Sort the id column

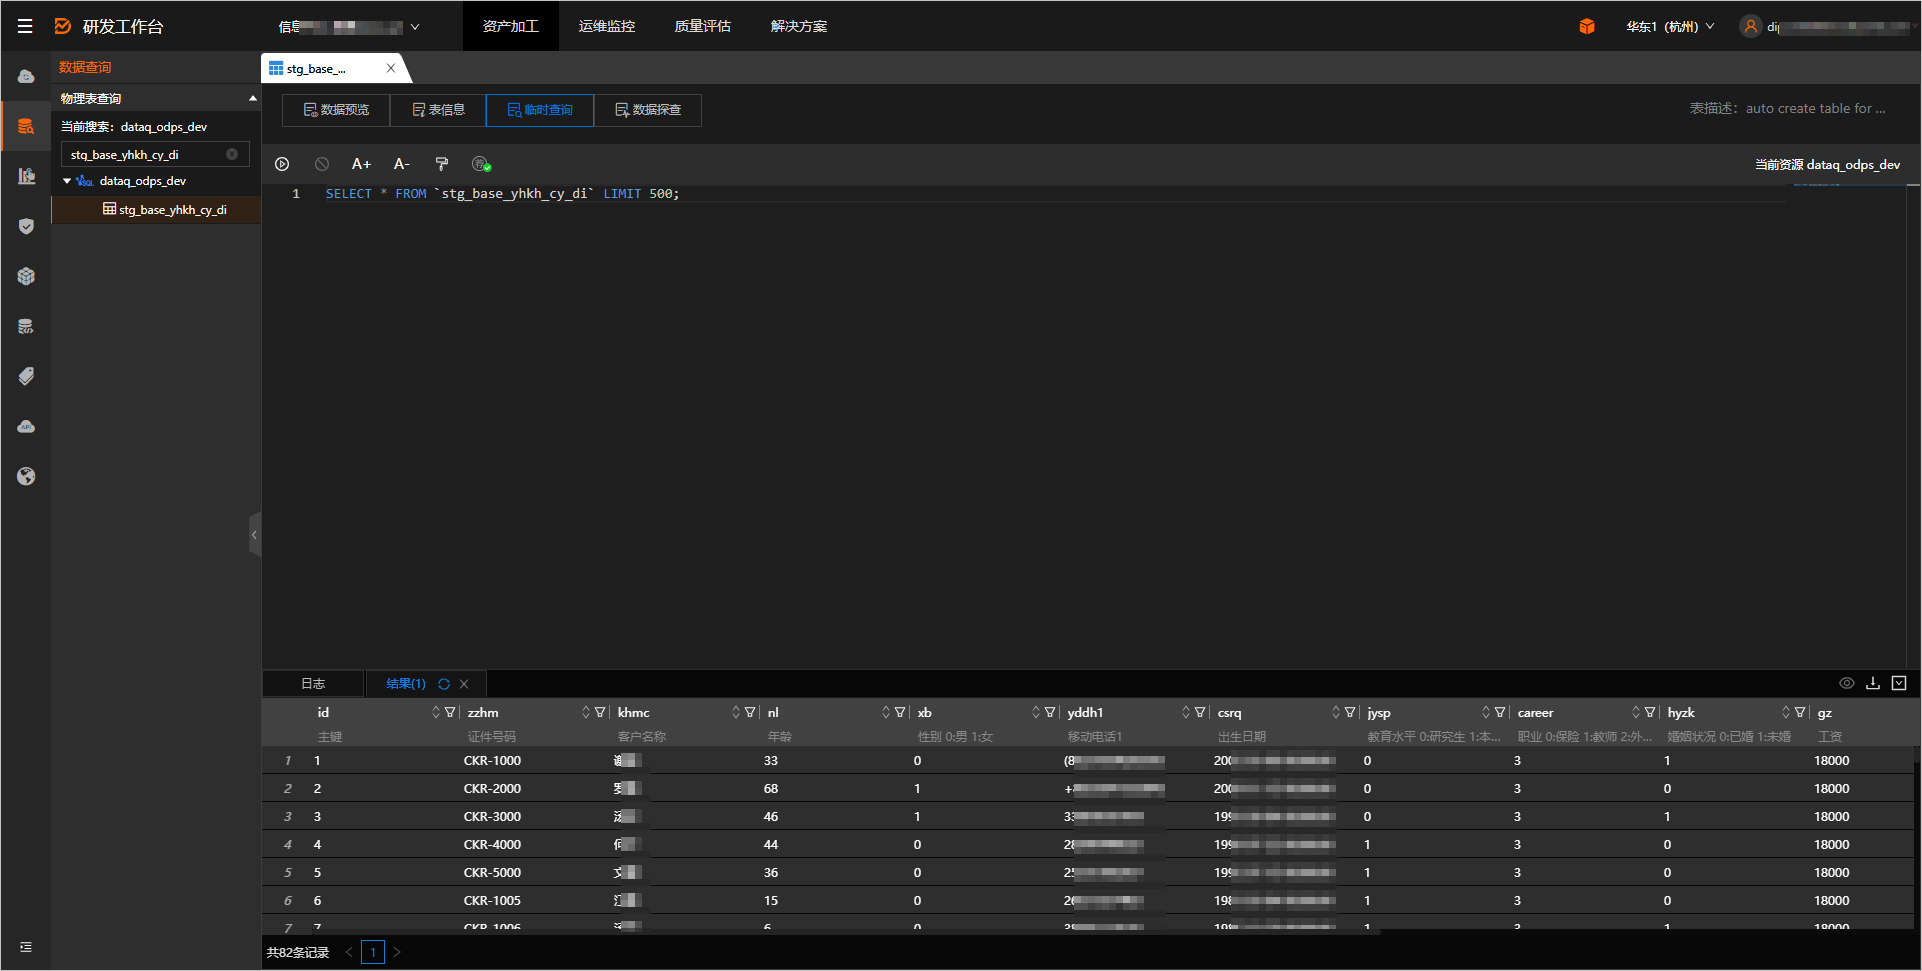(x=436, y=712)
